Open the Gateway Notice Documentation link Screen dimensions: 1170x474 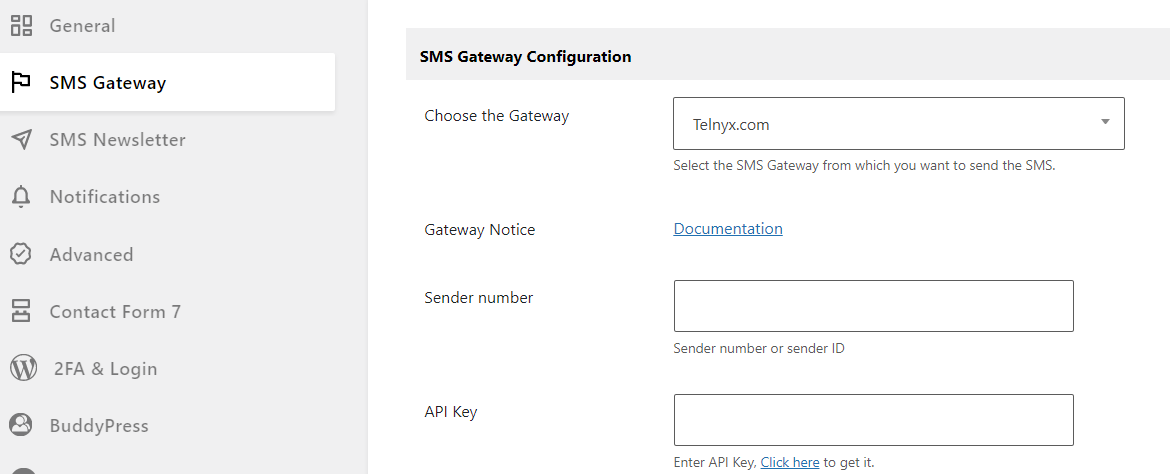point(728,228)
